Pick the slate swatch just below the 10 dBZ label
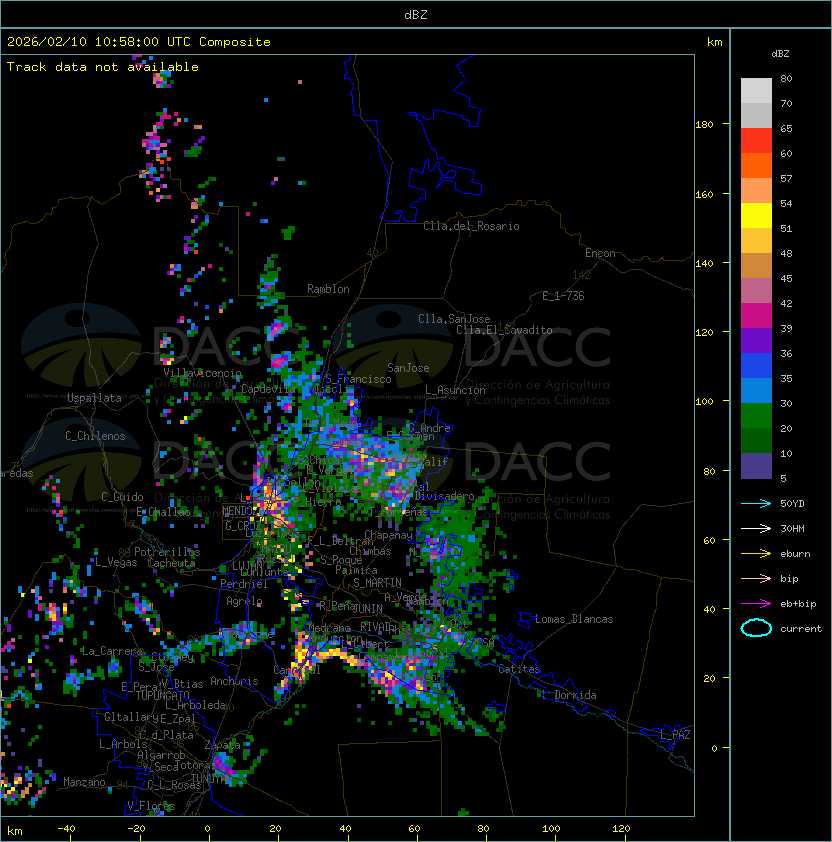This screenshot has width=832, height=842. [756, 466]
